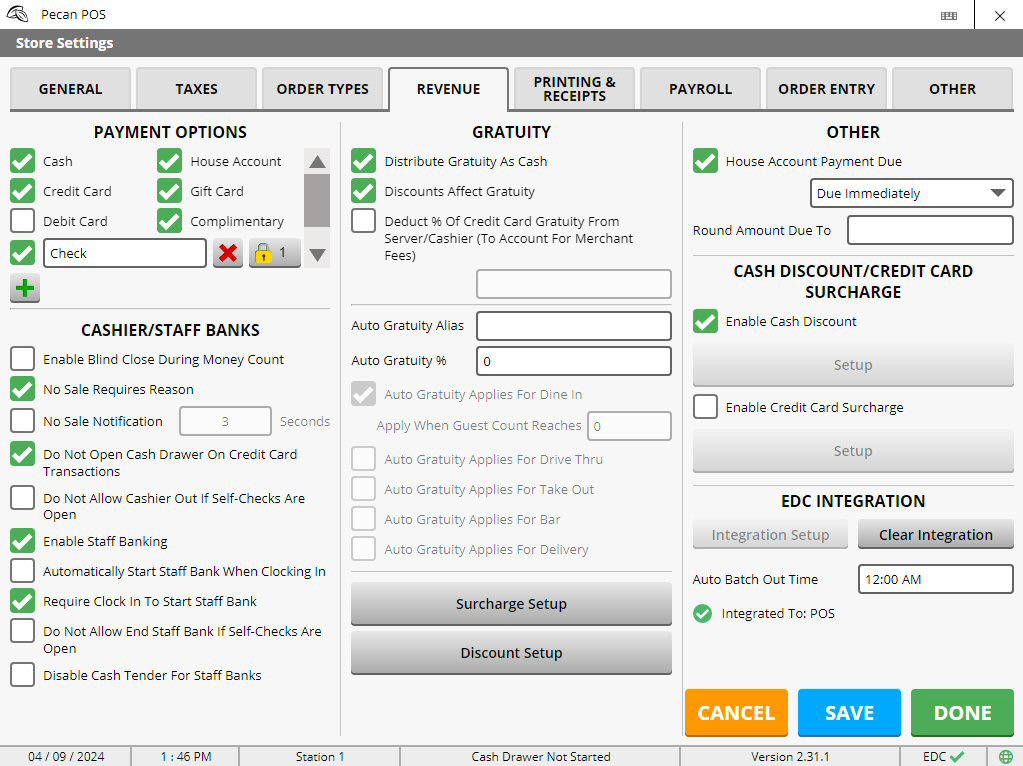Click the Check payment name field
The width and height of the screenshot is (1023, 766).
point(125,253)
